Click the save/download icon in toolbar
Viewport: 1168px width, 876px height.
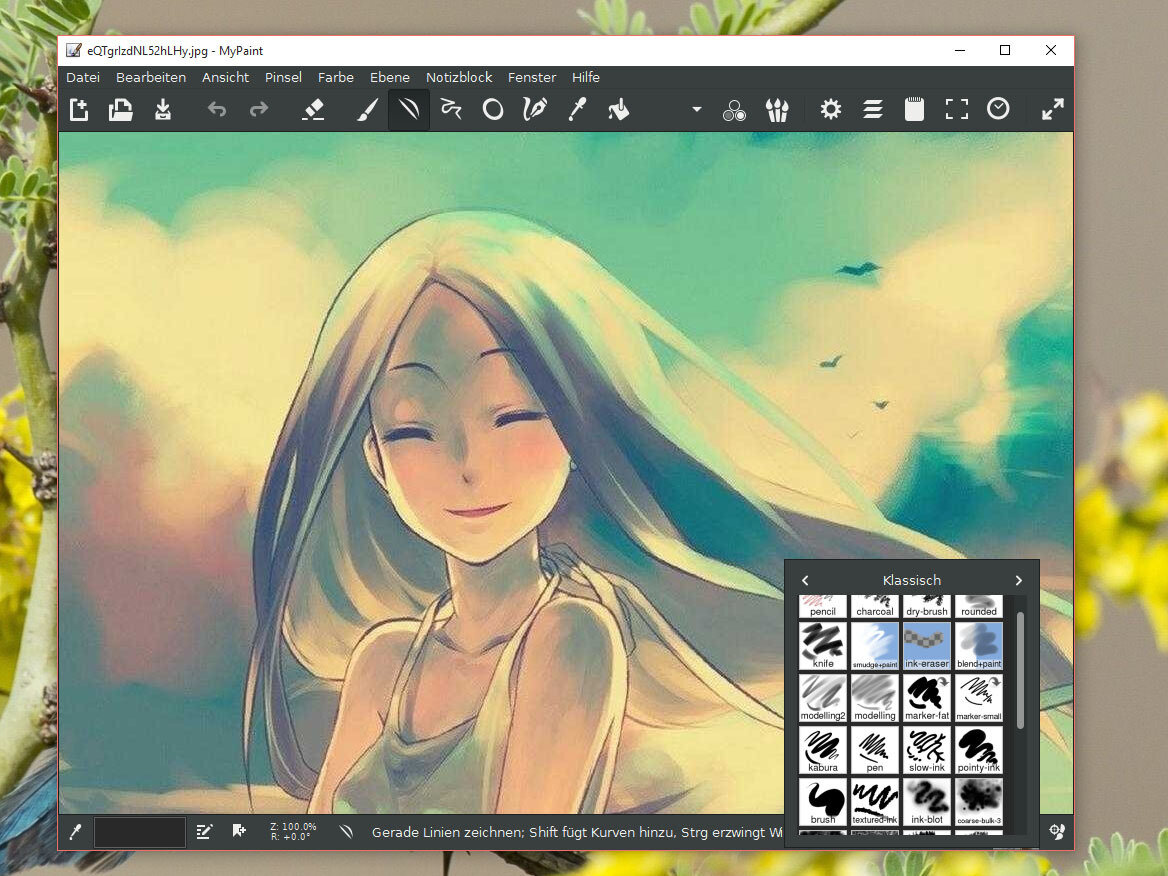pyautogui.click(x=162, y=110)
